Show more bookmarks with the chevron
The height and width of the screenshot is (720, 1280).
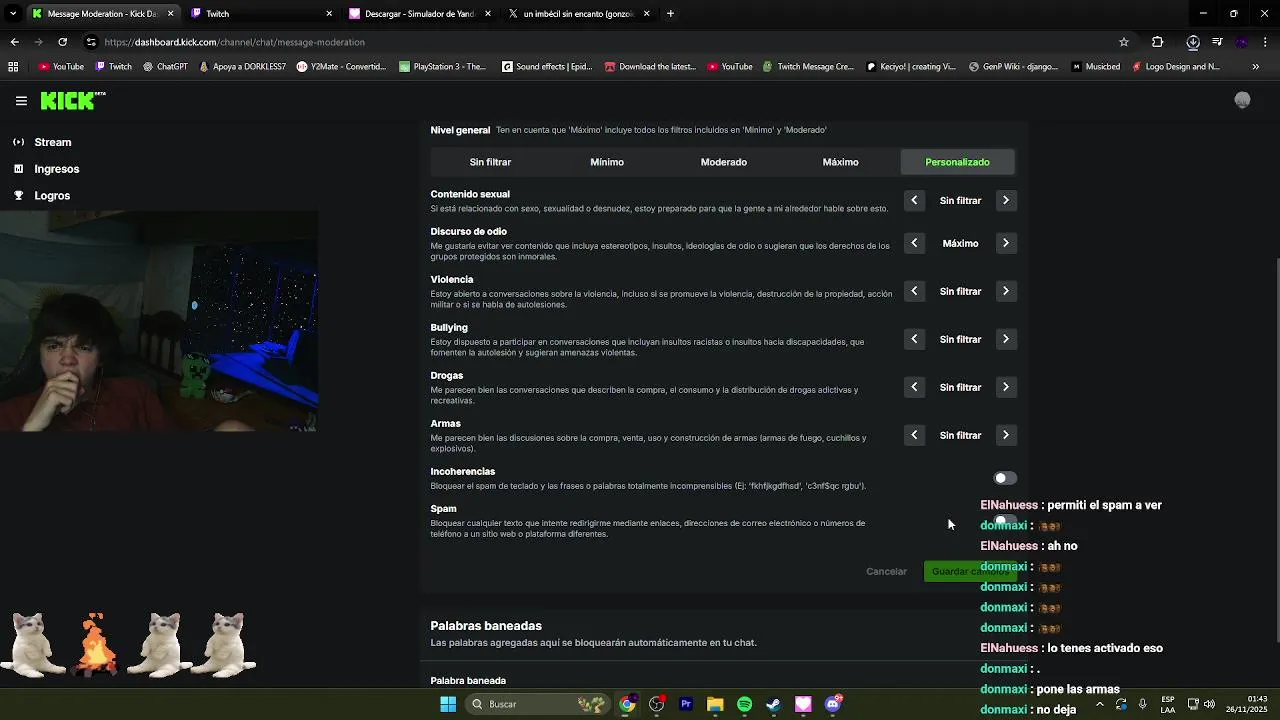tap(1255, 67)
